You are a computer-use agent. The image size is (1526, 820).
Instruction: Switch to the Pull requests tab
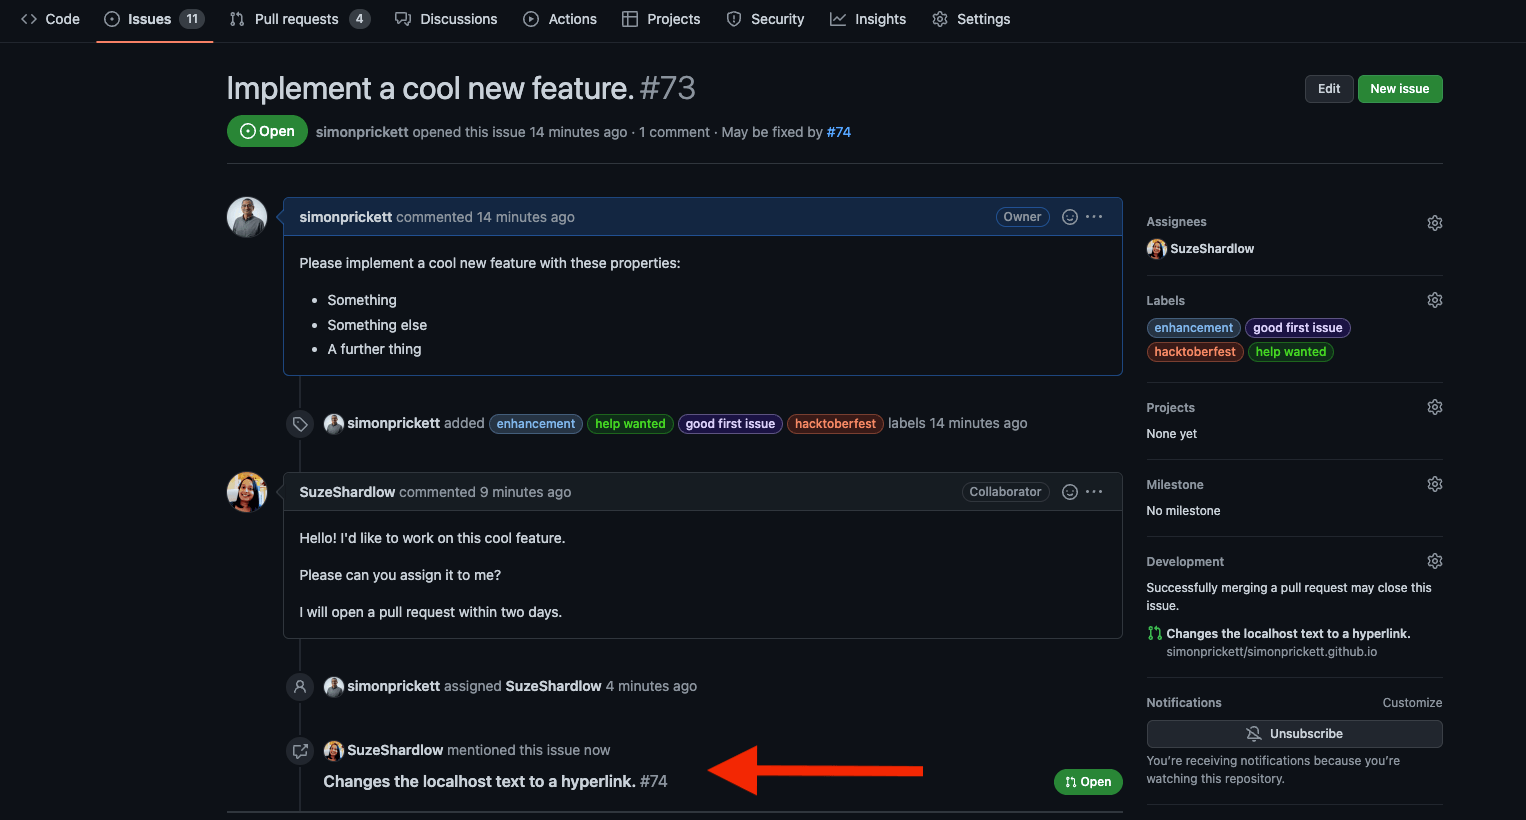pyautogui.click(x=298, y=19)
